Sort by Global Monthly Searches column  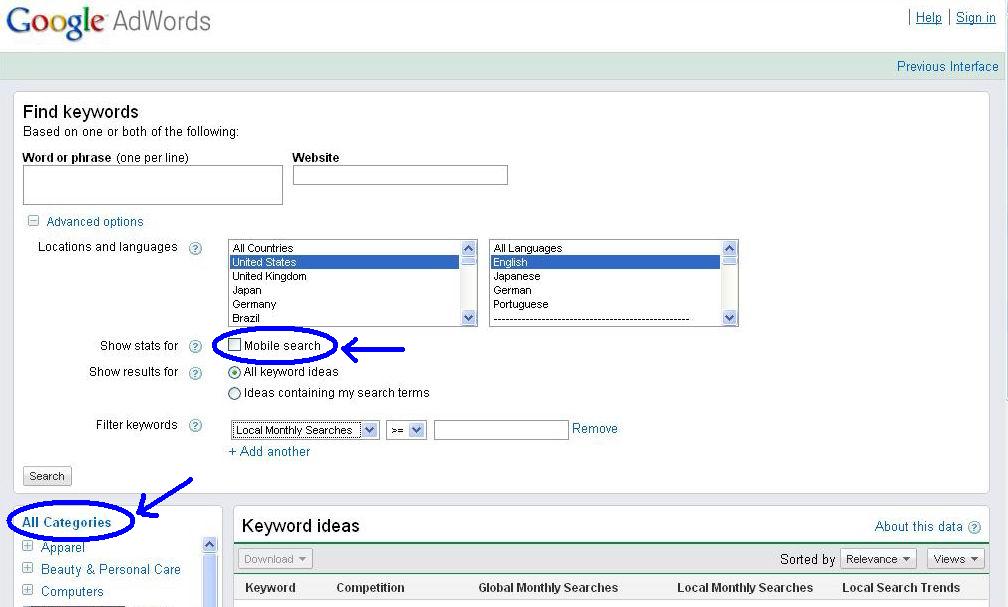(548, 587)
